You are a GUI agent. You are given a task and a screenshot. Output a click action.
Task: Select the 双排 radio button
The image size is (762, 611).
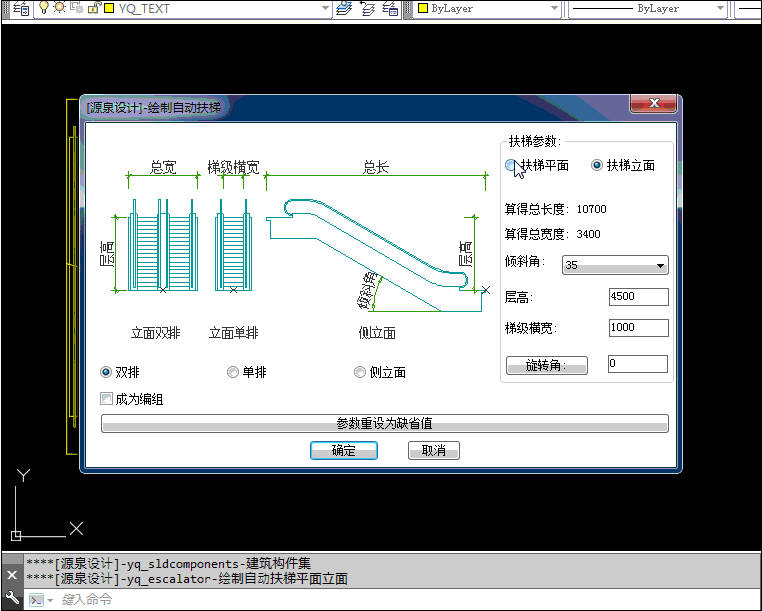(x=105, y=372)
